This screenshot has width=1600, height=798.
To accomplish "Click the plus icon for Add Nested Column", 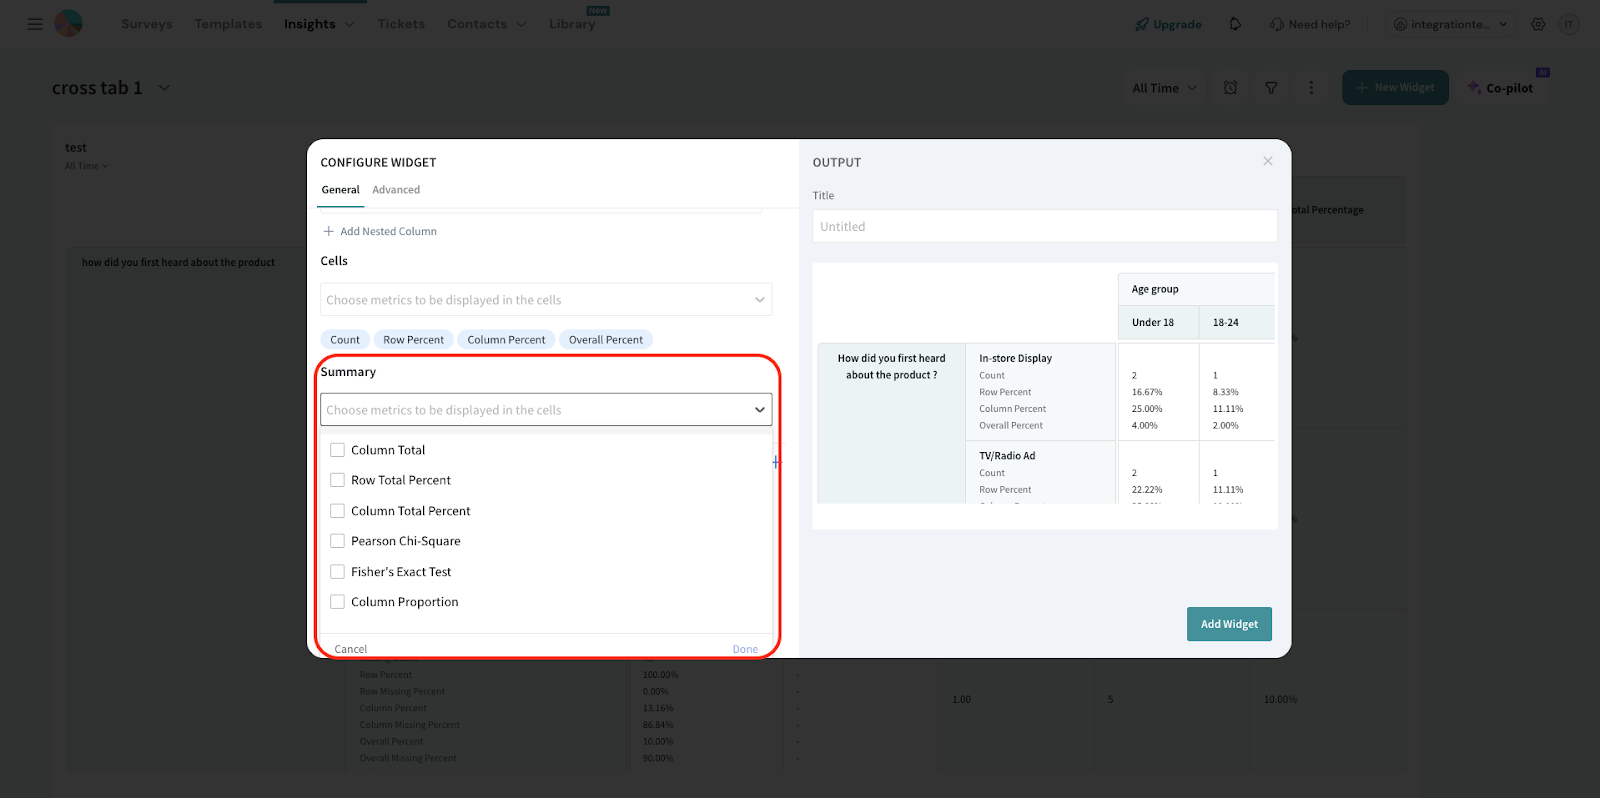I will (x=328, y=231).
